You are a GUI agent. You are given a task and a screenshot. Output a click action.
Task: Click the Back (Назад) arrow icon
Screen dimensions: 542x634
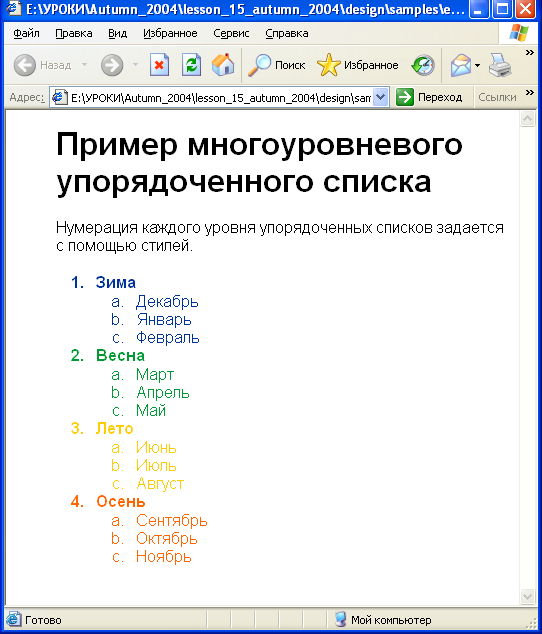[25, 65]
